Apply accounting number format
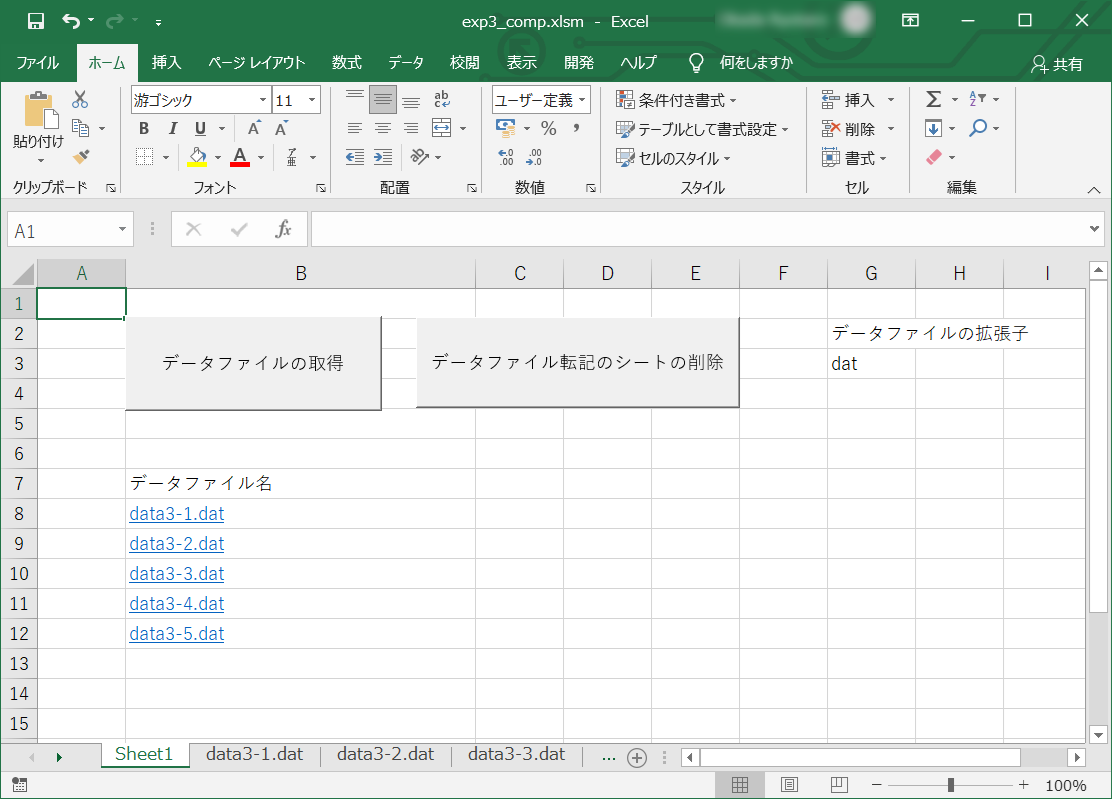 (x=506, y=128)
